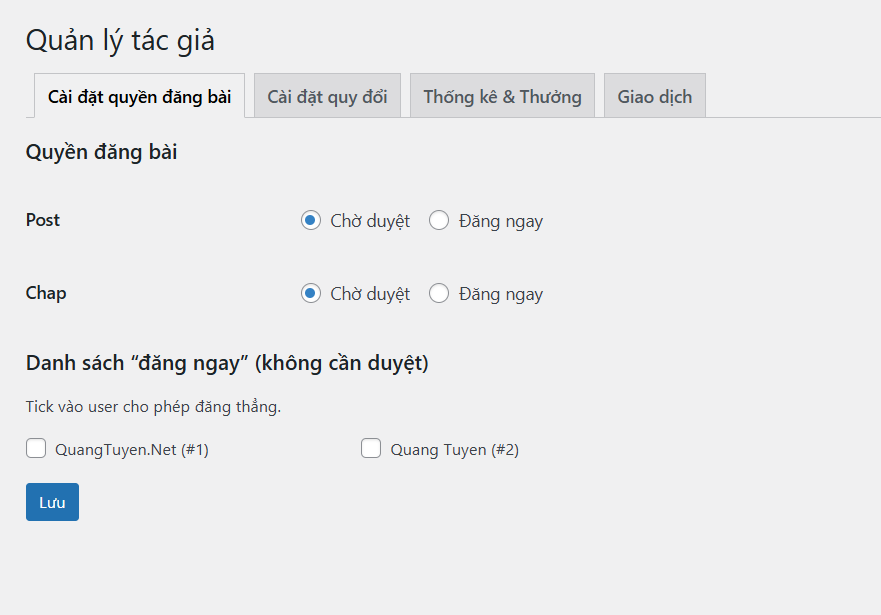The image size is (881, 615).
Task: Click the Lưu button to save
Action: pos(52,502)
